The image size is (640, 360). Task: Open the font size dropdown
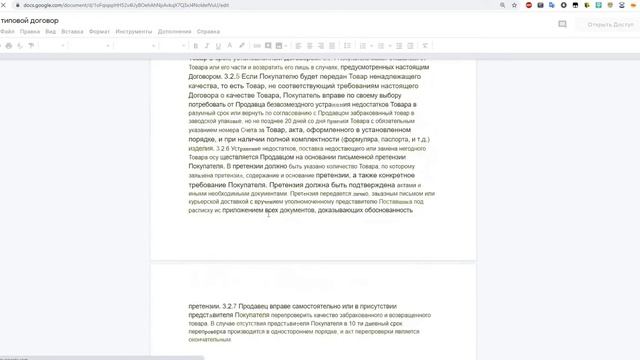coord(174,46)
